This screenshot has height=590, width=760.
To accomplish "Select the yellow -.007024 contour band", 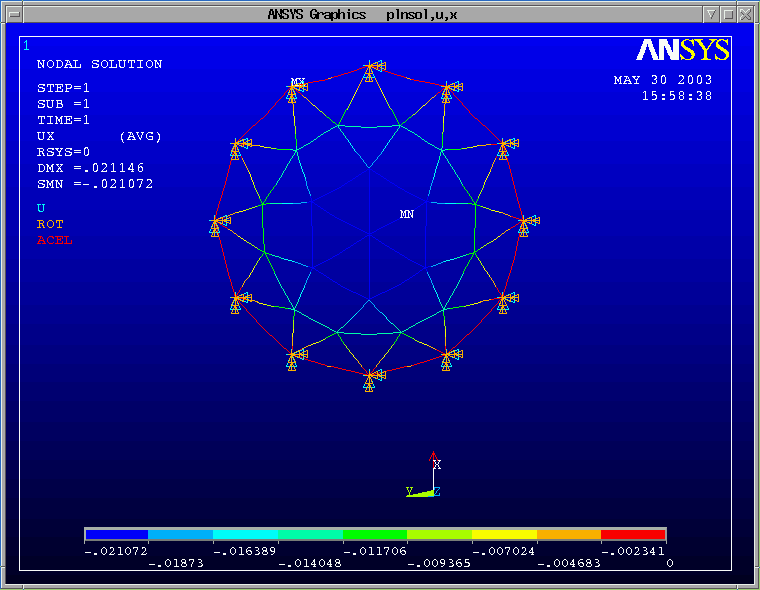I will 504,534.
